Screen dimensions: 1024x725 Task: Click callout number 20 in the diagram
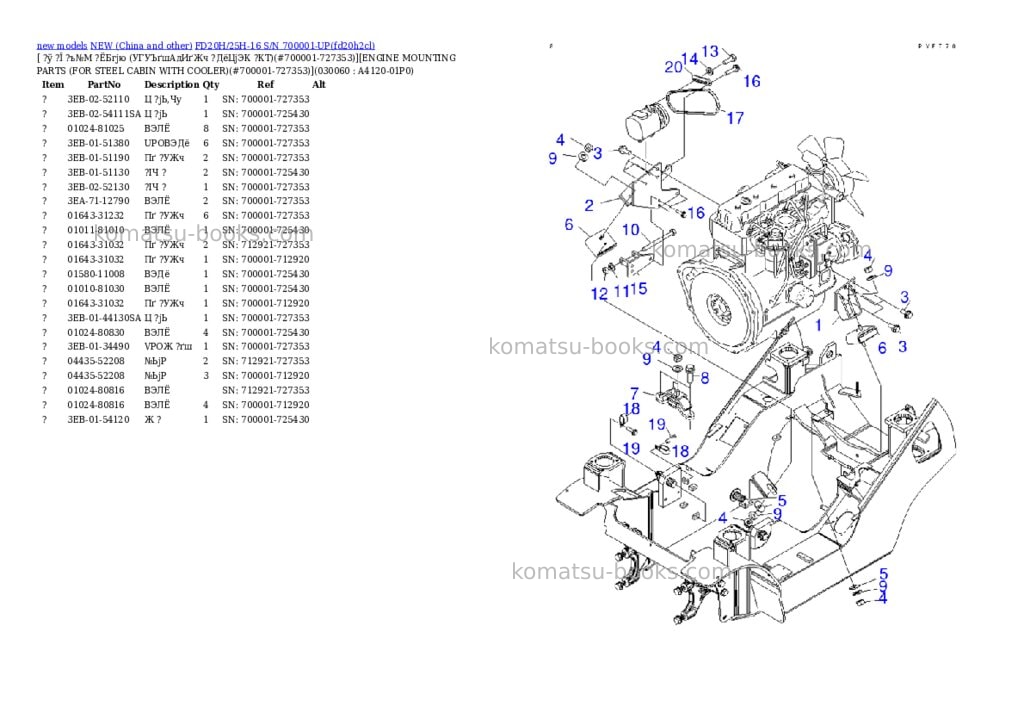[673, 67]
